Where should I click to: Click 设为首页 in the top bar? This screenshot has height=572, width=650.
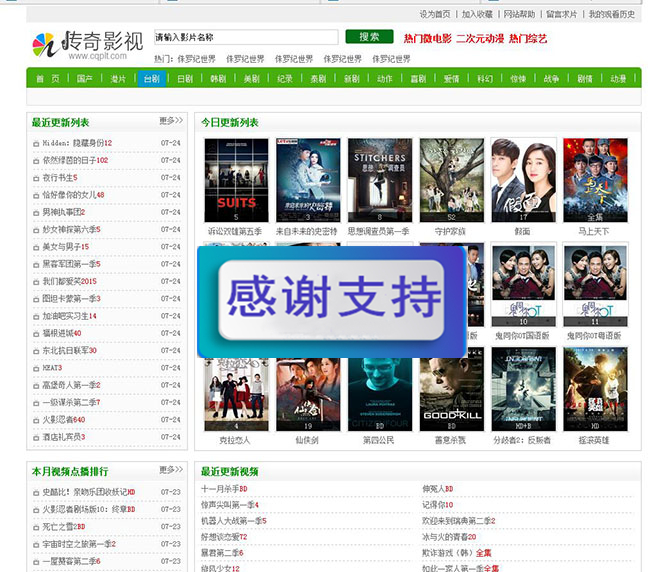(x=435, y=15)
